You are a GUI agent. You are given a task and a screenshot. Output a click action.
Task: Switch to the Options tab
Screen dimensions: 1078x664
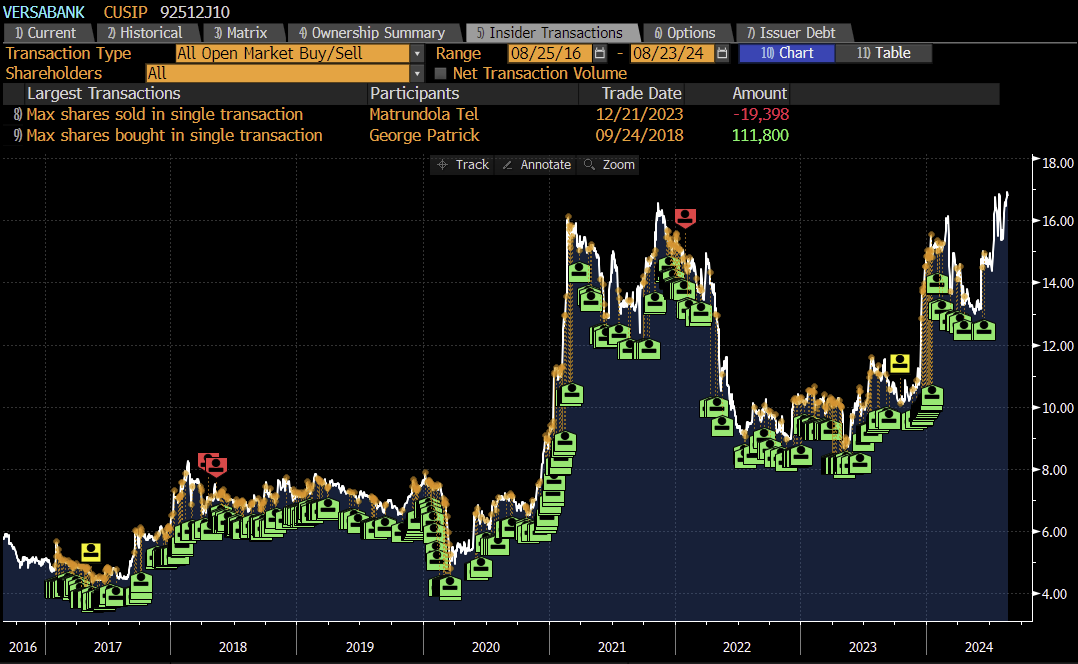[x=687, y=32]
